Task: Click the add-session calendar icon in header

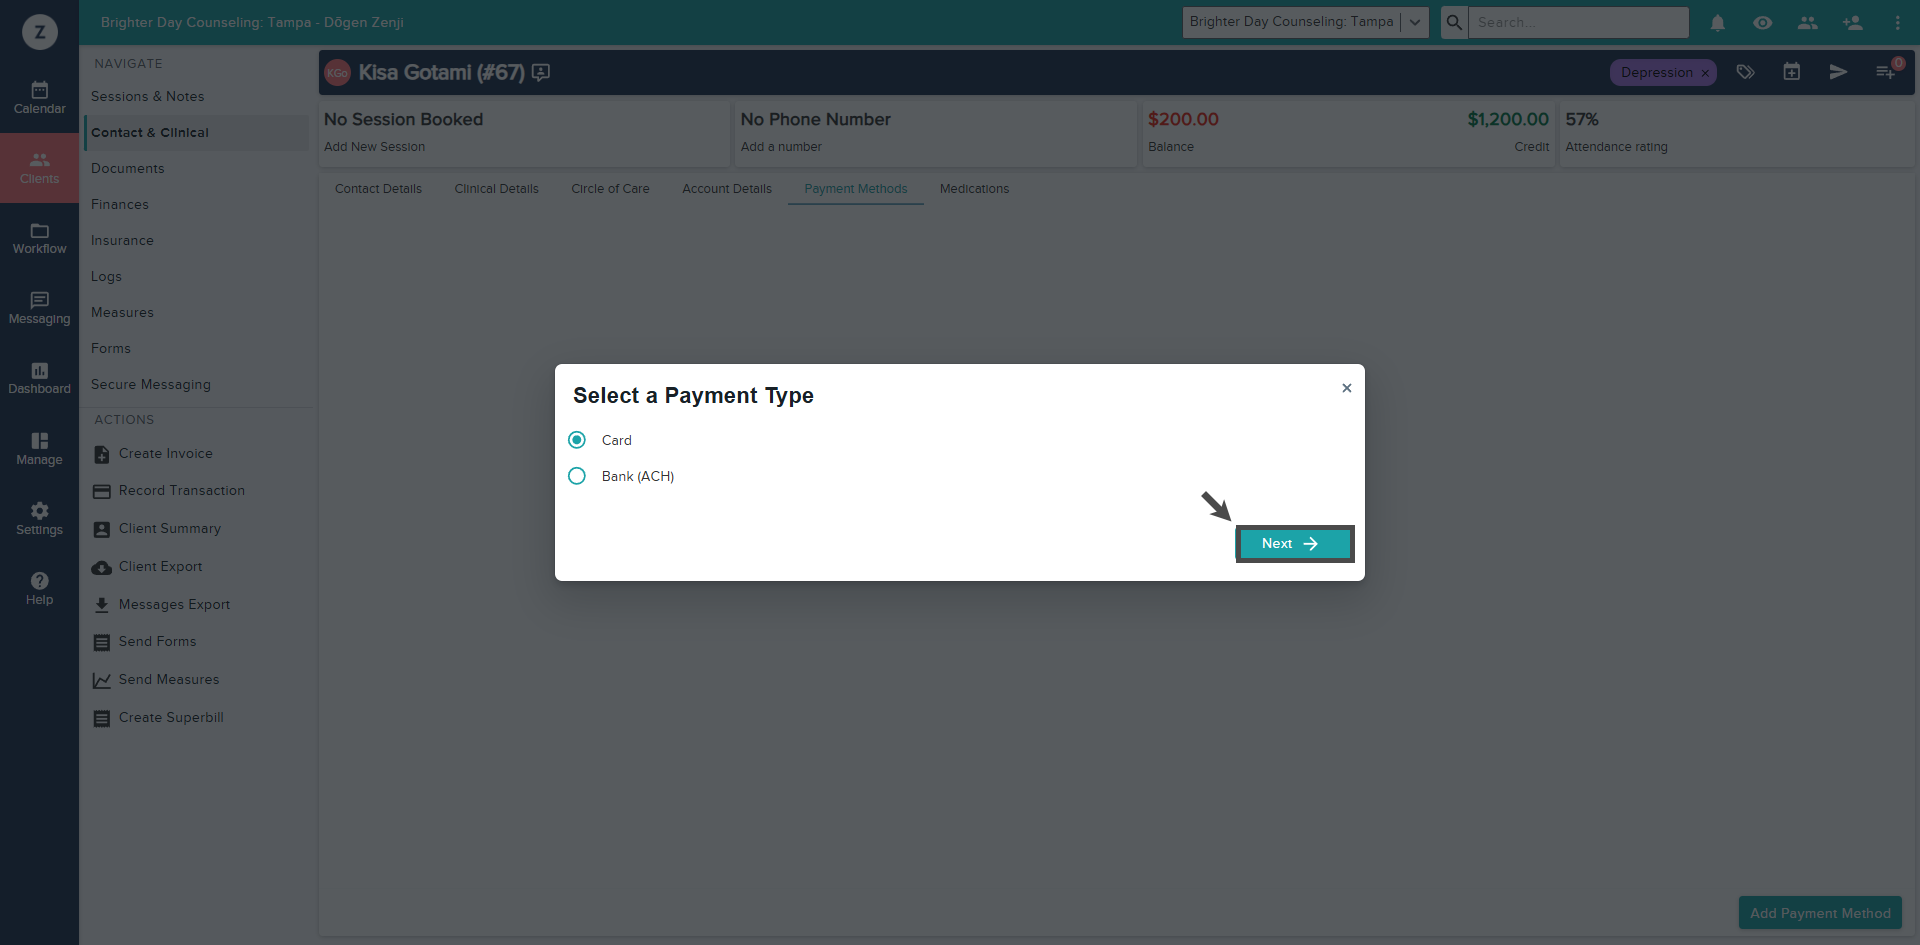Action: click(1791, 72)
